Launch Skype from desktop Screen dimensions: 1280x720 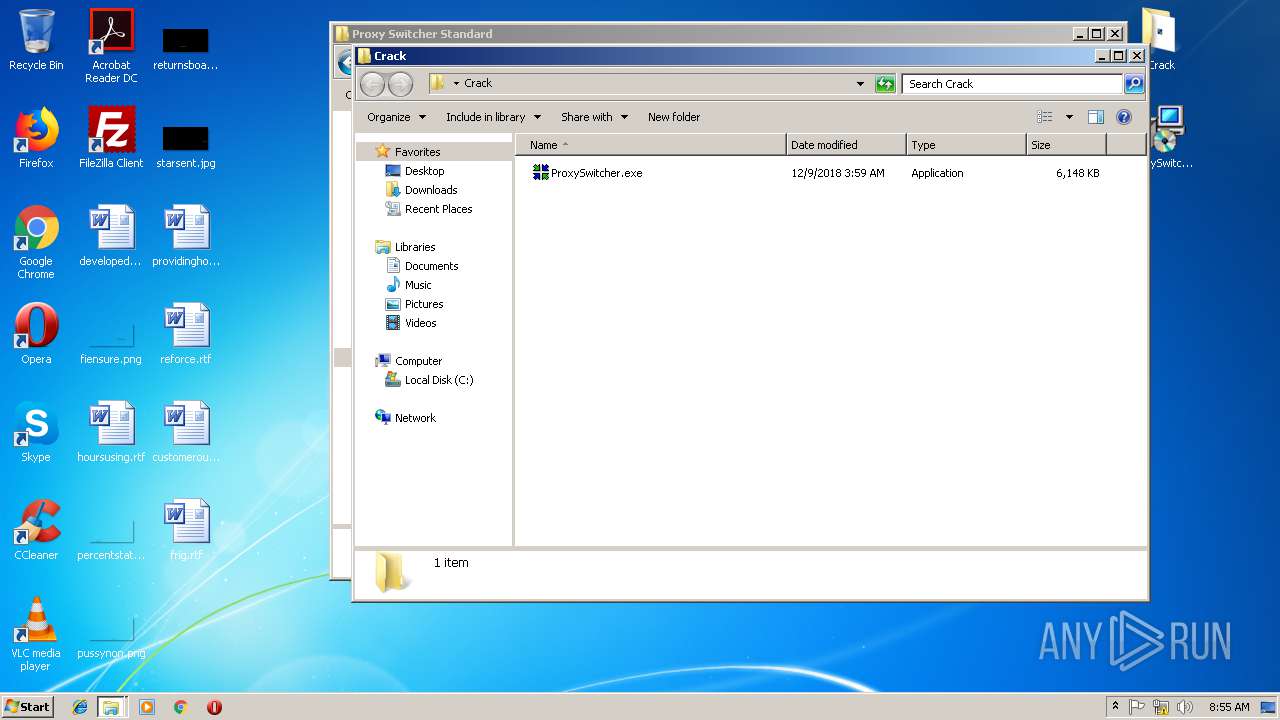click(36, 432)
